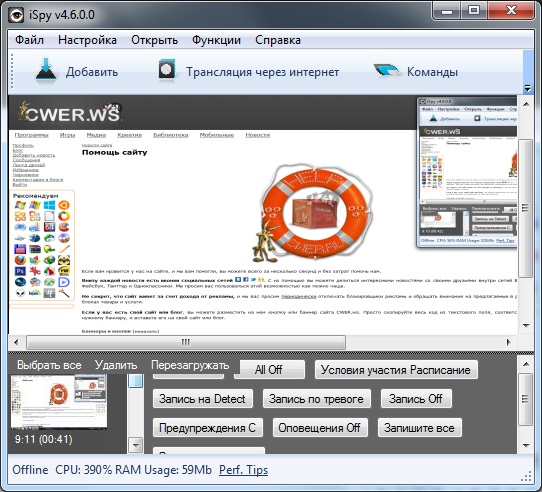Image resolution: width=542 pixels, height=492 pixels.
Task: Open the Настройка menu
Action: click(87, 40)
